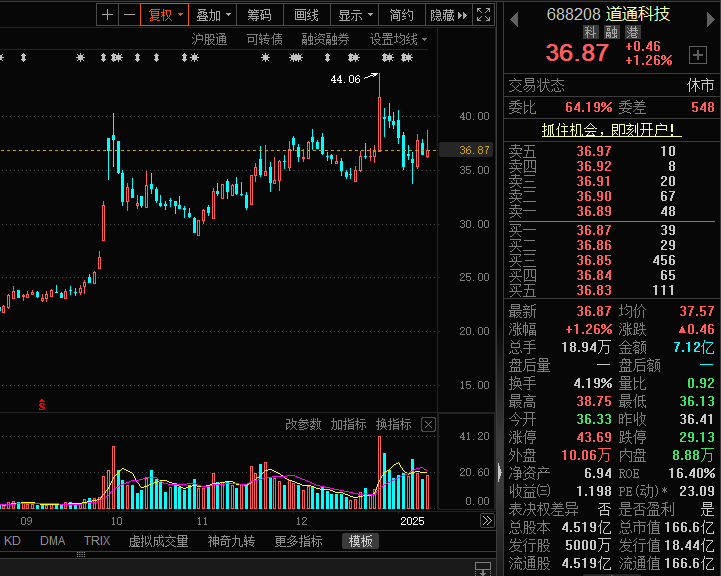The image size is (721, 576).
Task: Click the download icon at bottom right
Action: click(x=482, y=567)
